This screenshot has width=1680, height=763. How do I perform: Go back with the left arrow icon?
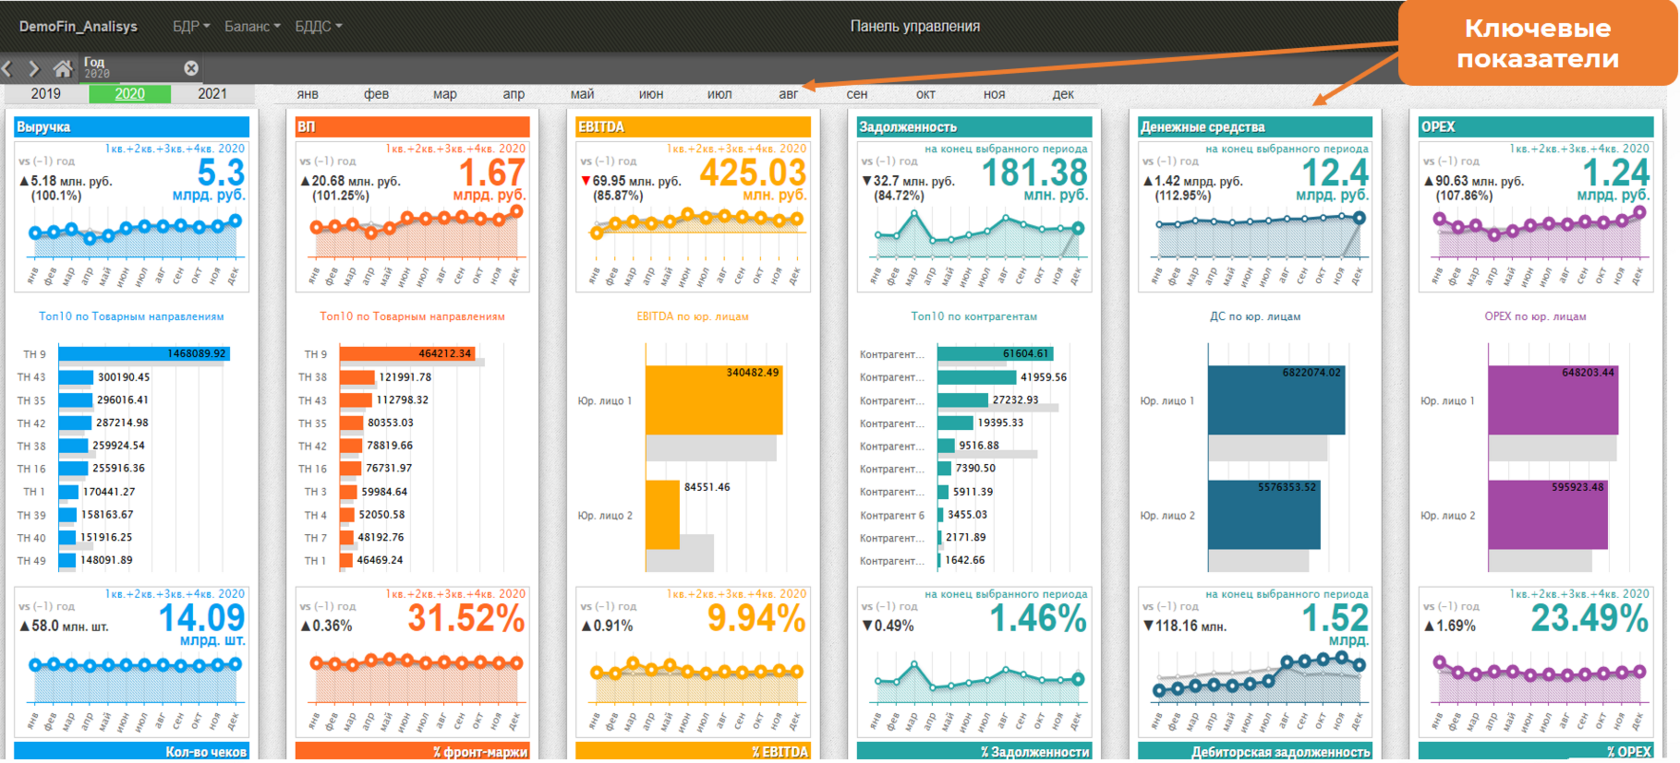point(7,68)
